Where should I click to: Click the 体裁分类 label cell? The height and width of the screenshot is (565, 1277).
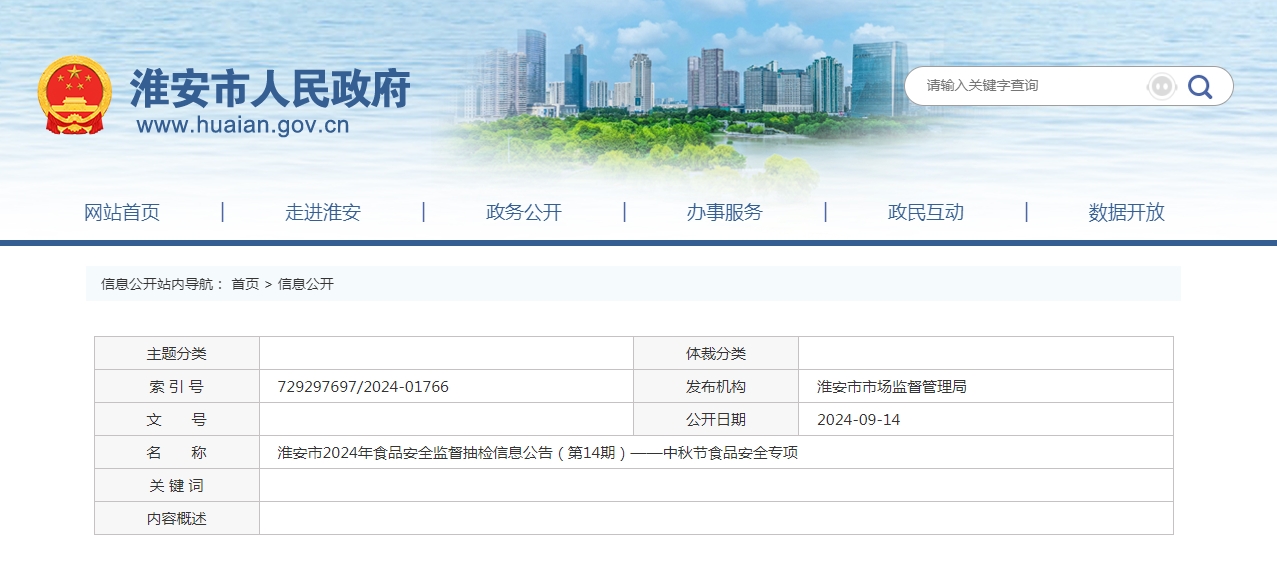[x=716, y=354]
